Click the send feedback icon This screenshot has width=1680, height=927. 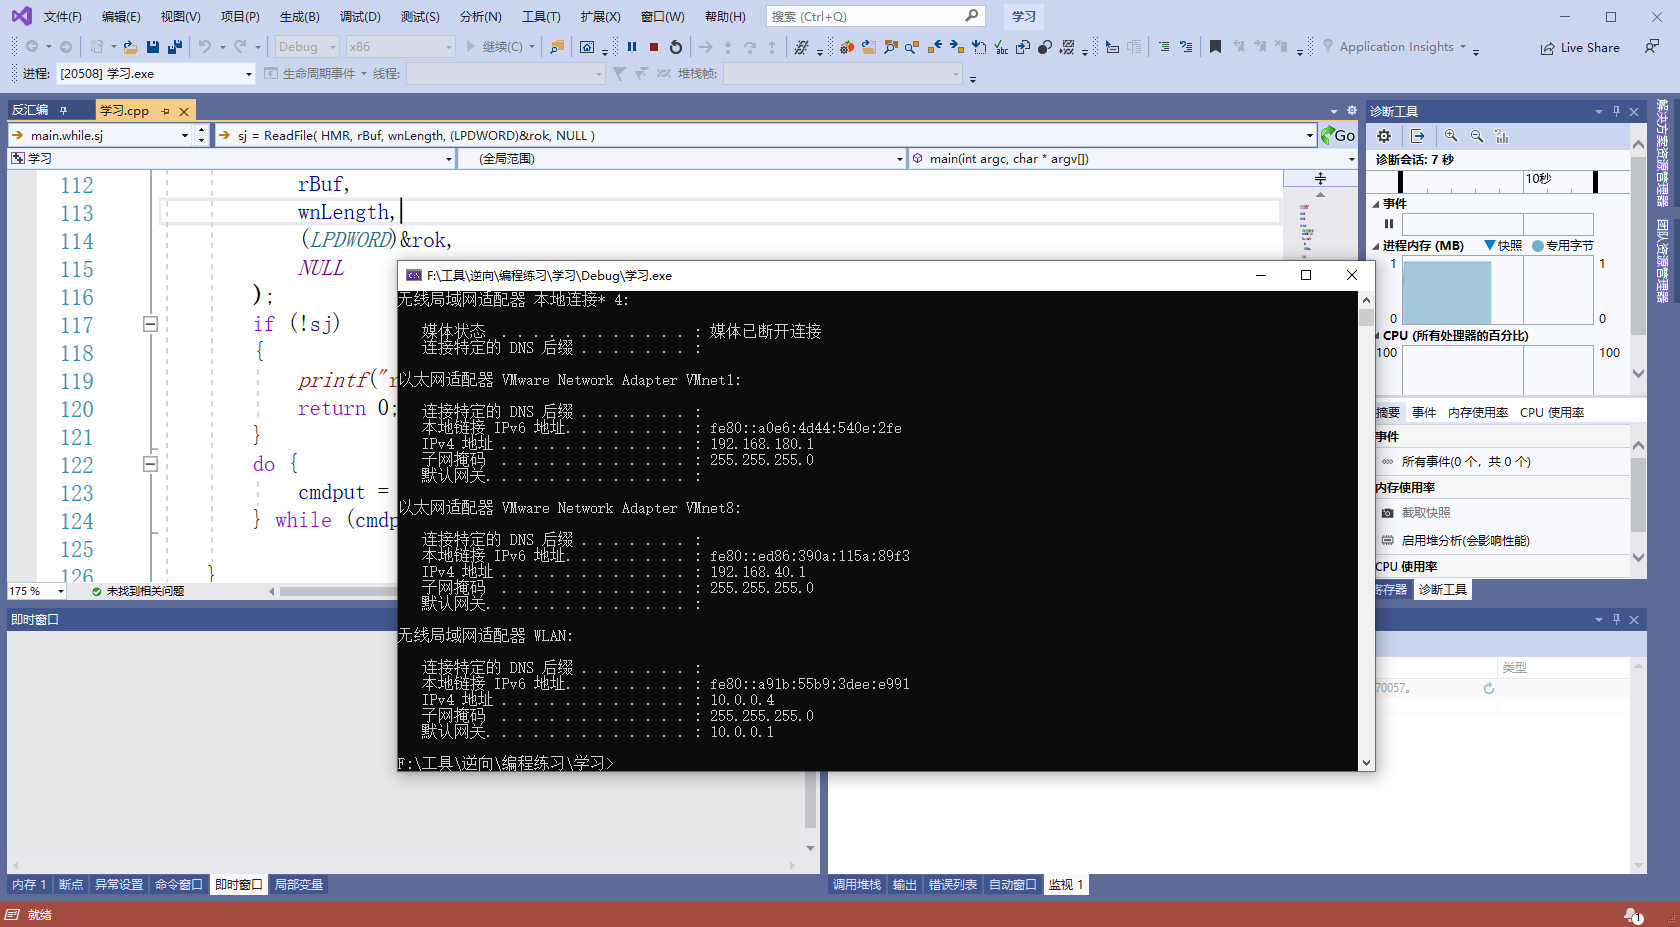pos(1652,47)
